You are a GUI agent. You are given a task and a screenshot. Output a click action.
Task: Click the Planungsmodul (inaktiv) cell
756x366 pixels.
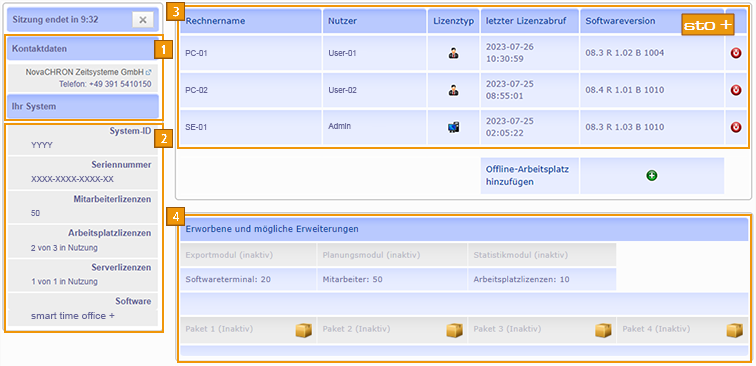coord(392,255)
